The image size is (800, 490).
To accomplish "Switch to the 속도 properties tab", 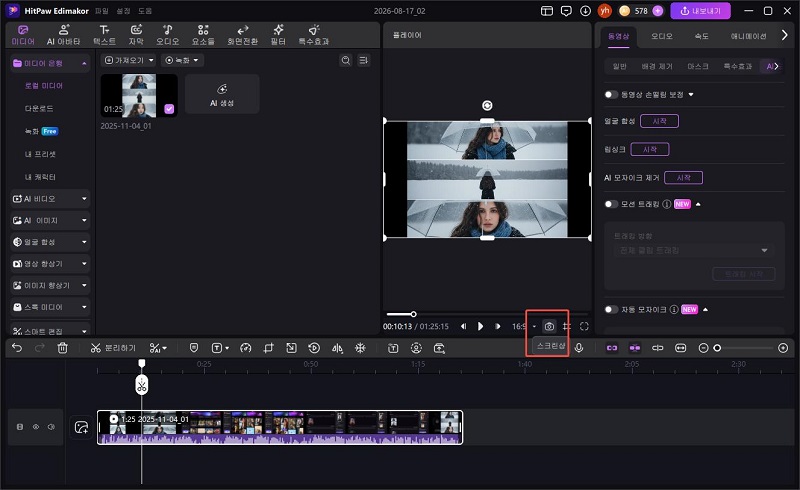I will coord(702,36).
